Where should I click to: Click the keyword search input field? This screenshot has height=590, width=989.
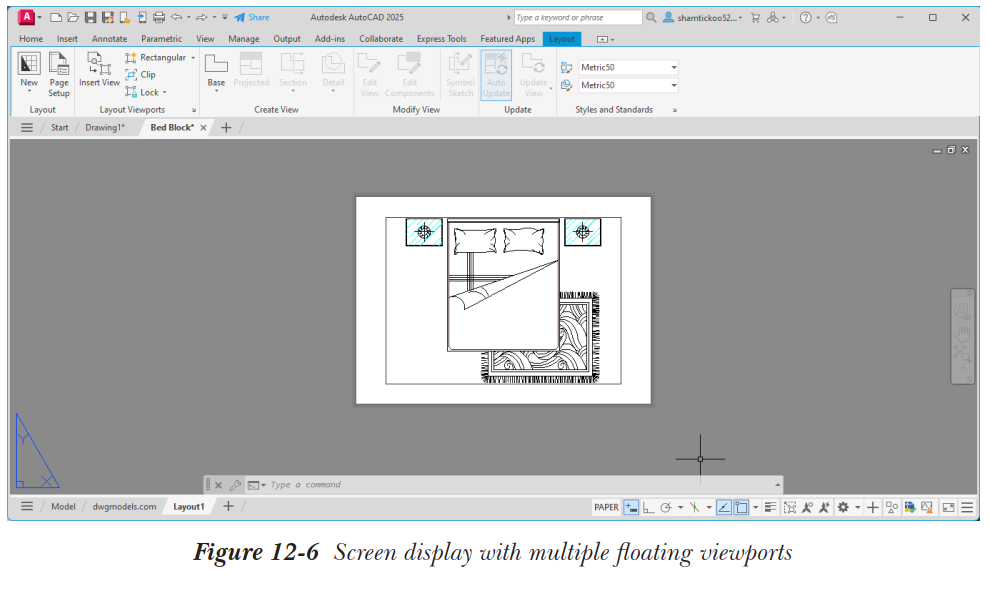click(x=578, y=18)
